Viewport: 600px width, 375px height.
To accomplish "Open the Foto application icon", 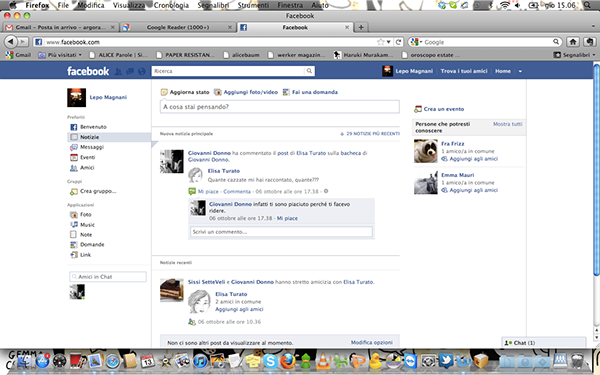I will [x=73, y=215].
